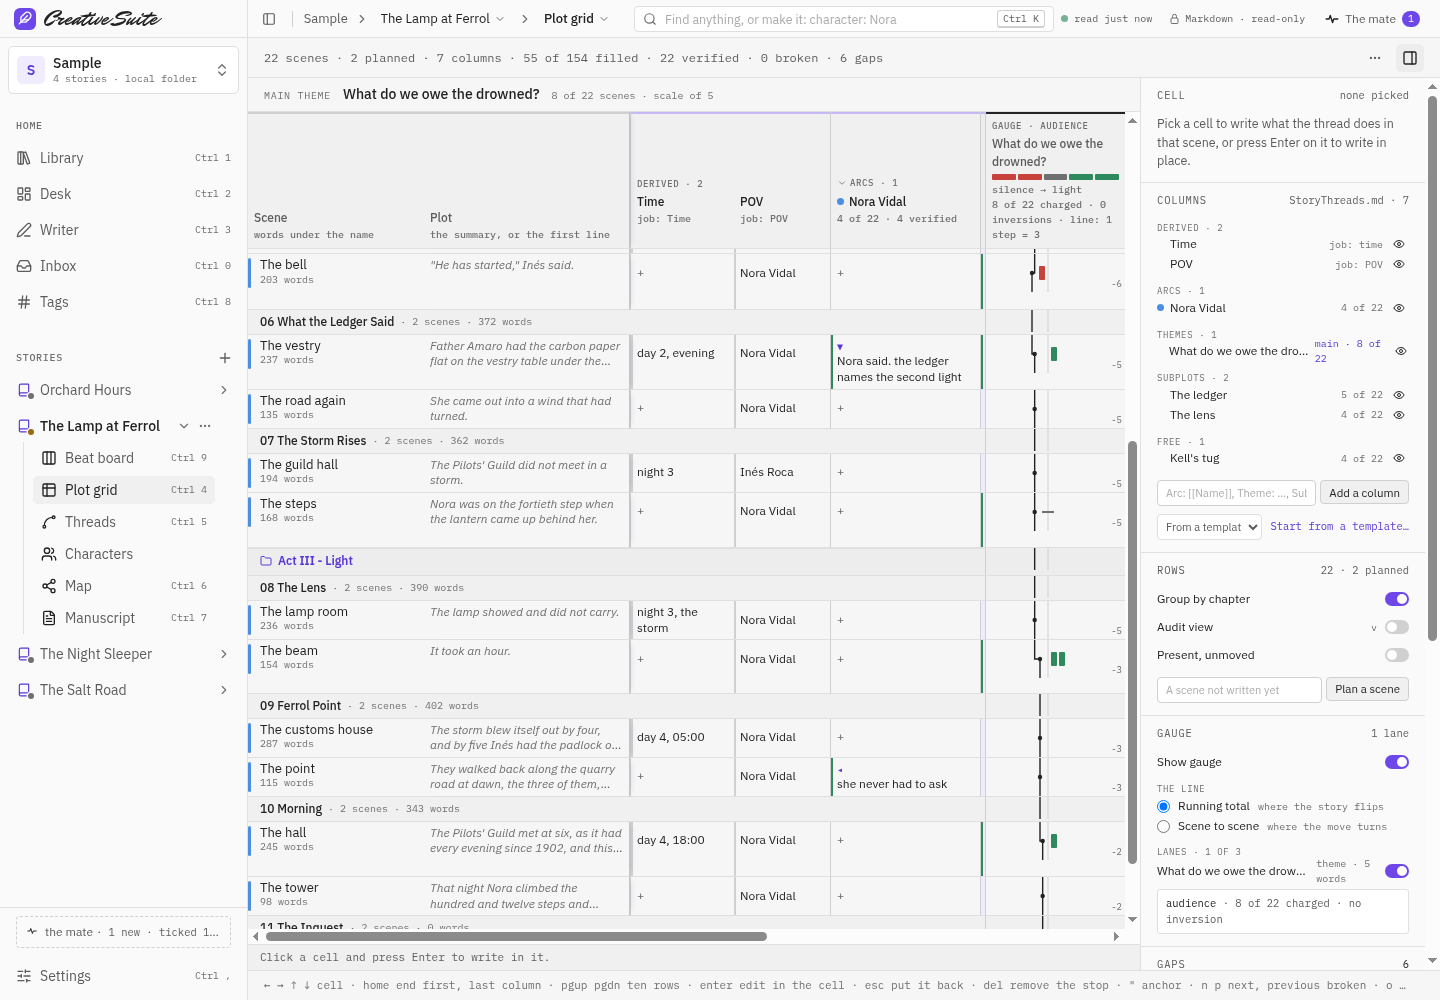This screenshot has height=1000, width=1440.
Task: Enable the Audit view switch
Action: coord(1397,627)
